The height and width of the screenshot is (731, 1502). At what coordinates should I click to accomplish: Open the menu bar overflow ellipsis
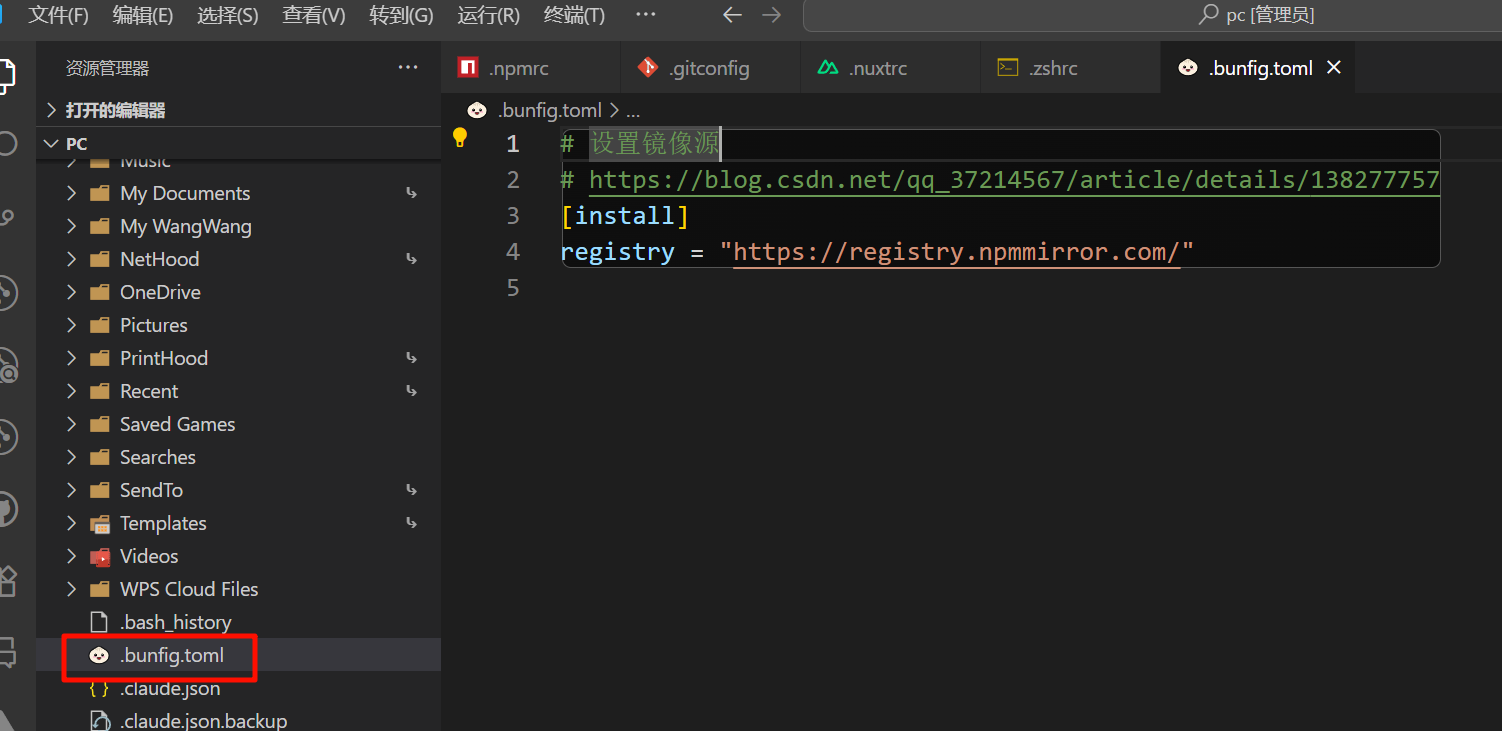[x=646, y=15]
